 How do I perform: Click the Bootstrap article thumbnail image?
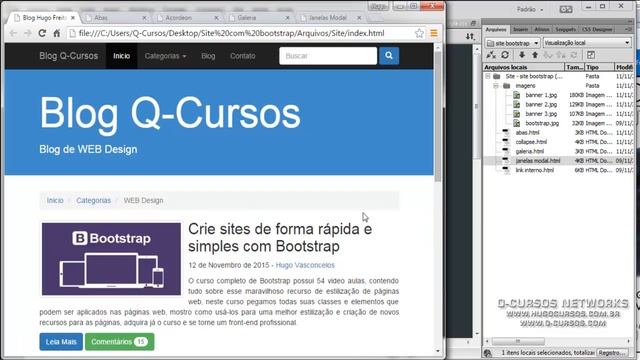pos(111,259)
